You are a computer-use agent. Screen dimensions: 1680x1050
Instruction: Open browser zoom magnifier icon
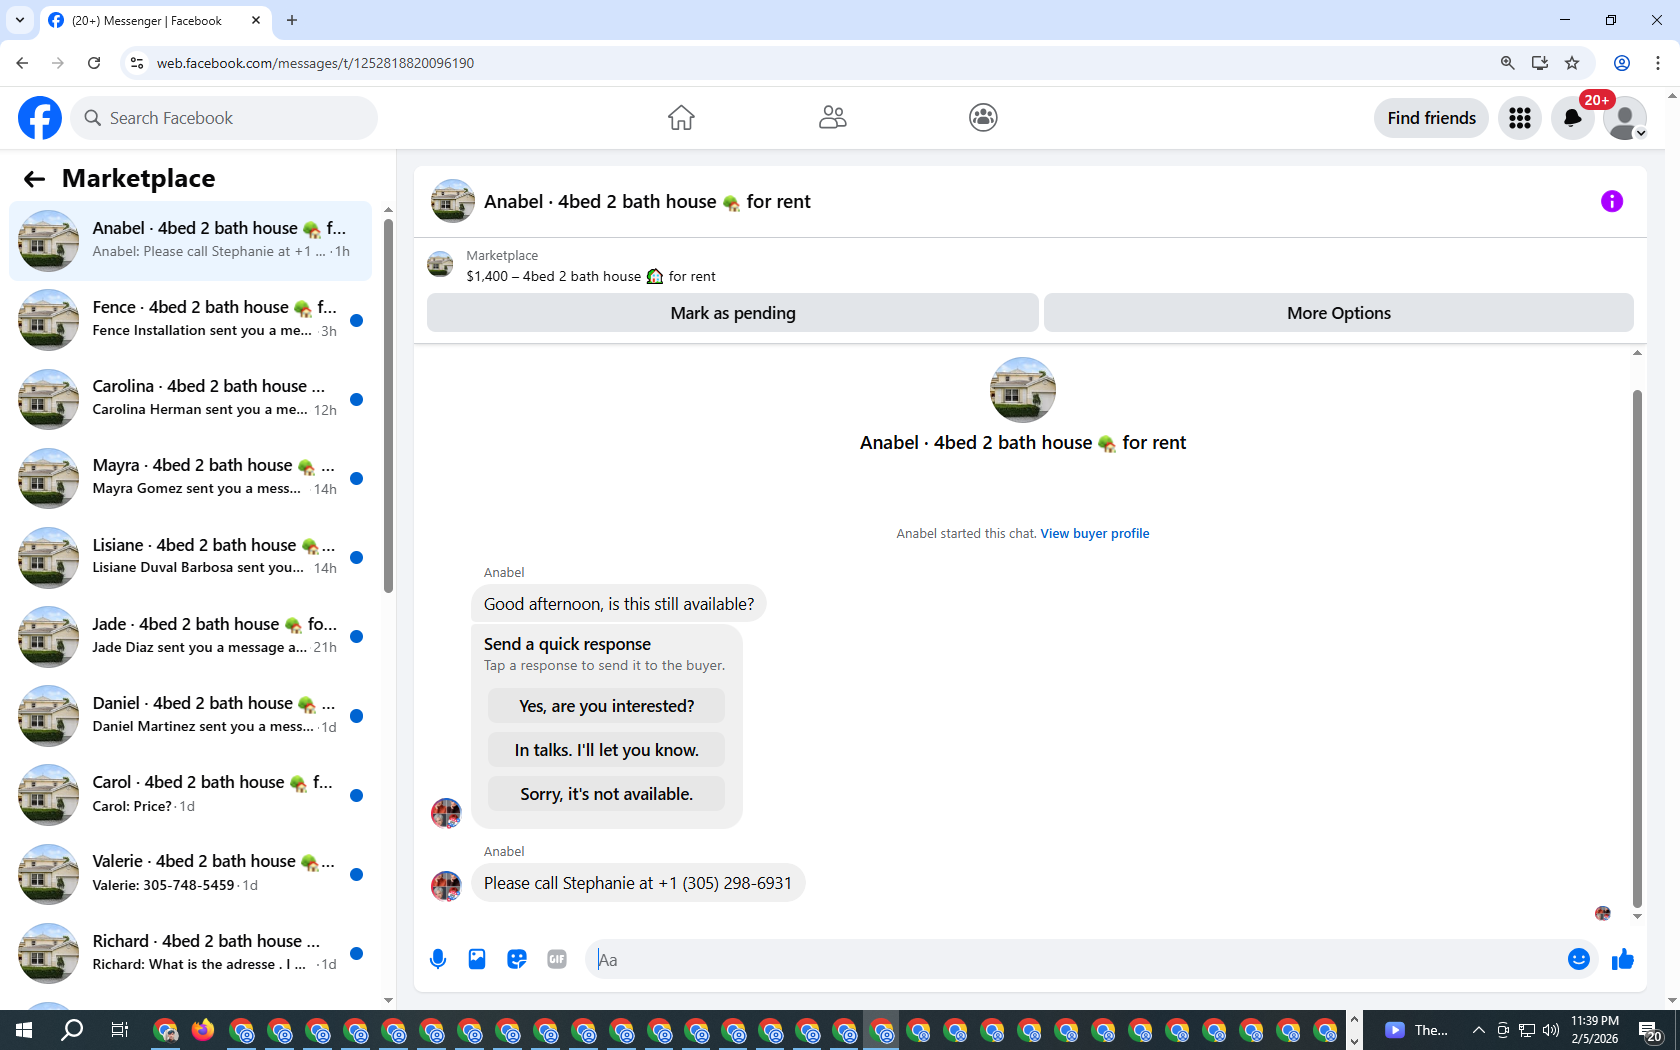tap(1507, 63)
